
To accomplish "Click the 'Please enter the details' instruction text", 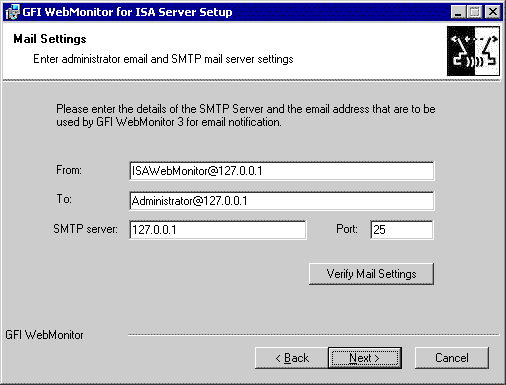I will pos(246,115).
